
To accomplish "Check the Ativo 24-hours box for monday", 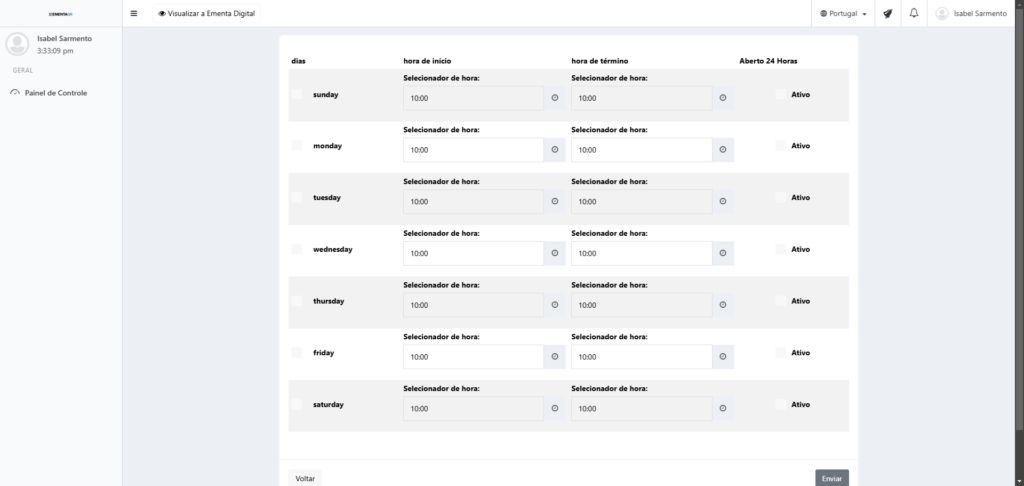I will (x=781, y=145).
